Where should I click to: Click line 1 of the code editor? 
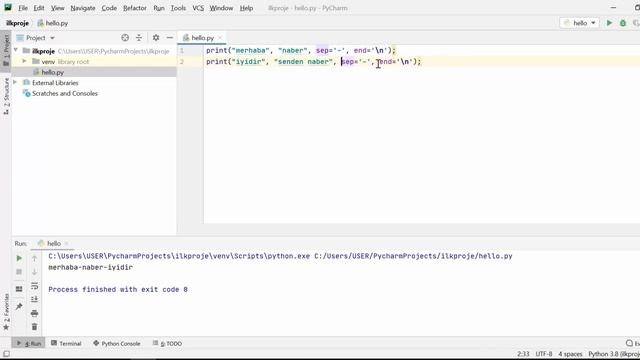pyautogui.click(x=301, y=50)
